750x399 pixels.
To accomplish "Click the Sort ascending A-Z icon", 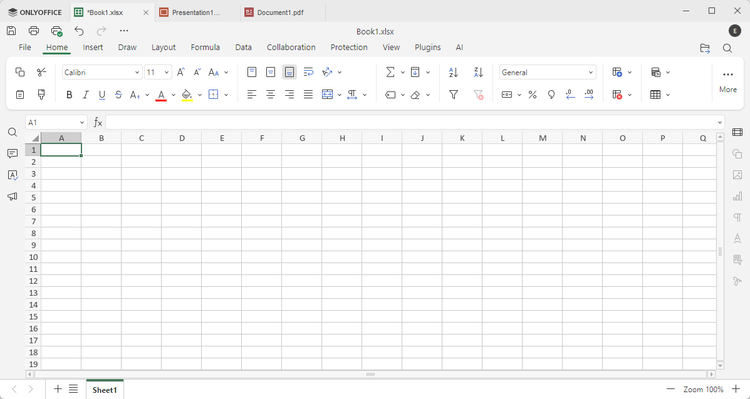I will point(453,72).
